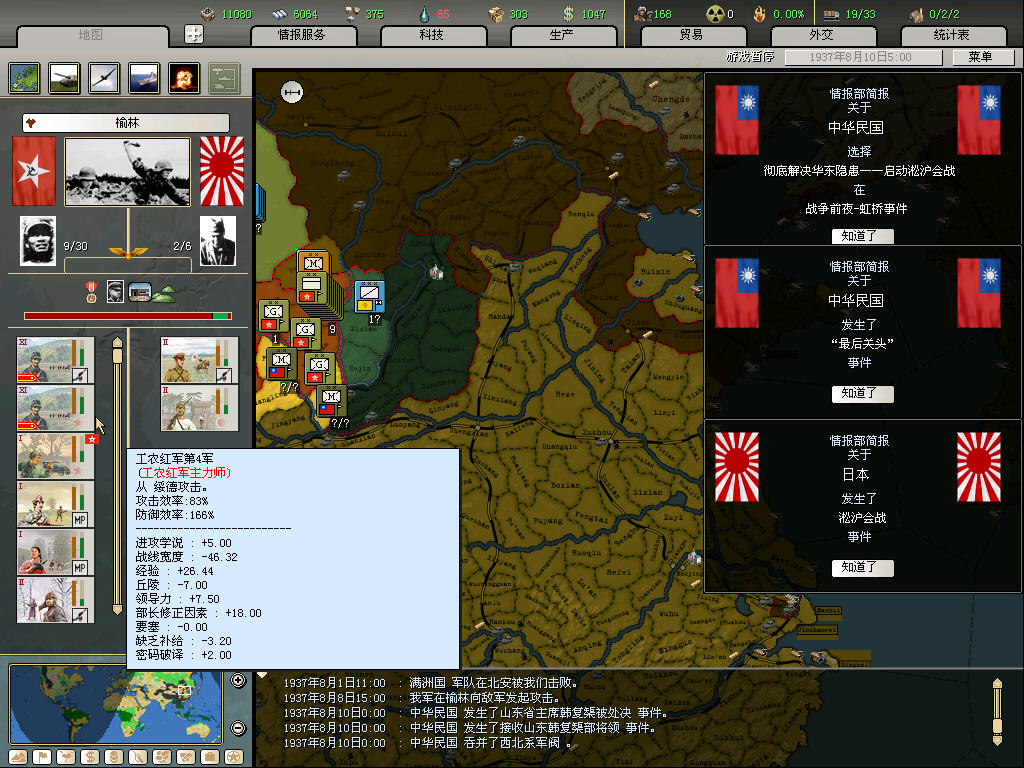
Task: Select the second attacker division with red banner
Action: coord(56,408)
